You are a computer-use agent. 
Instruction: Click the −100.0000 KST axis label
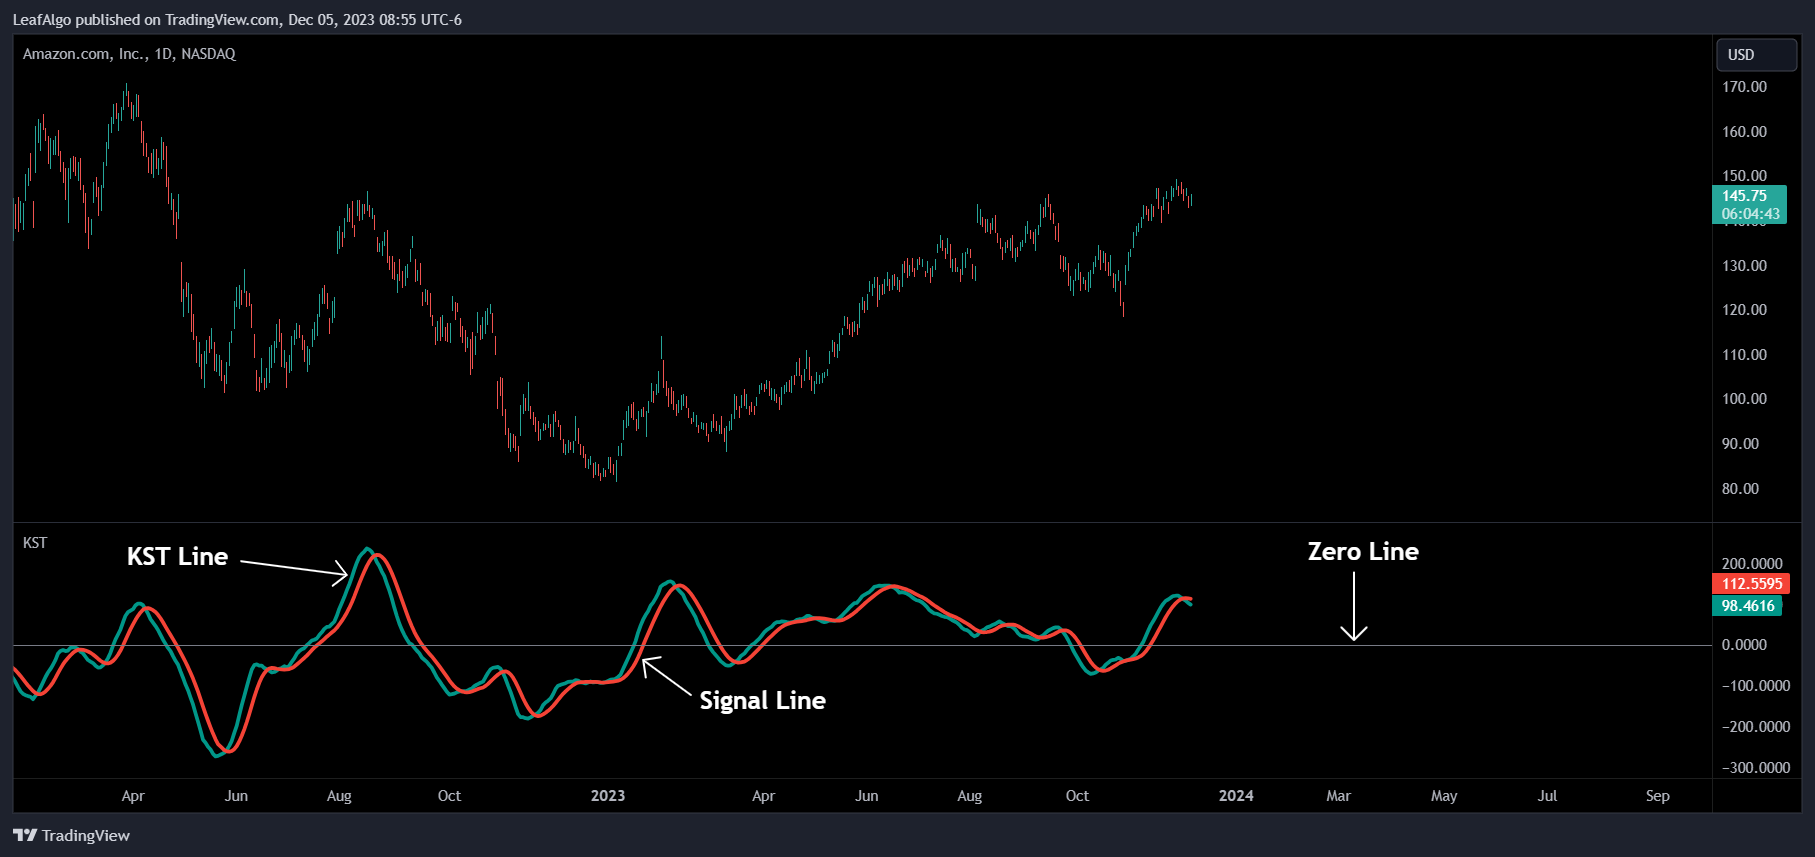[x=1755, y=686]
